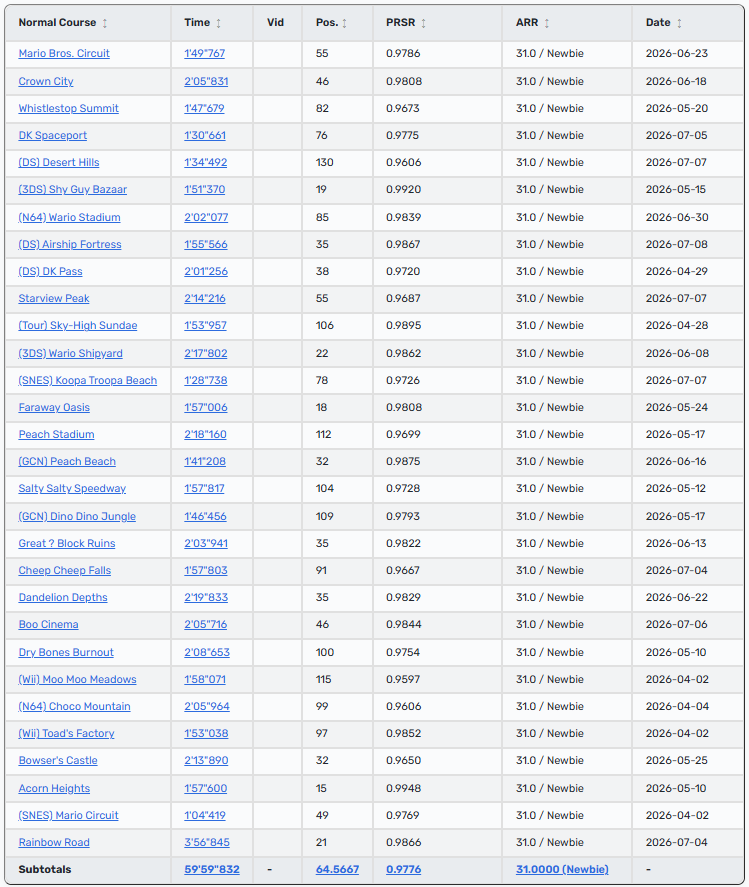Open Peach Stadium course link

point(56,436)
